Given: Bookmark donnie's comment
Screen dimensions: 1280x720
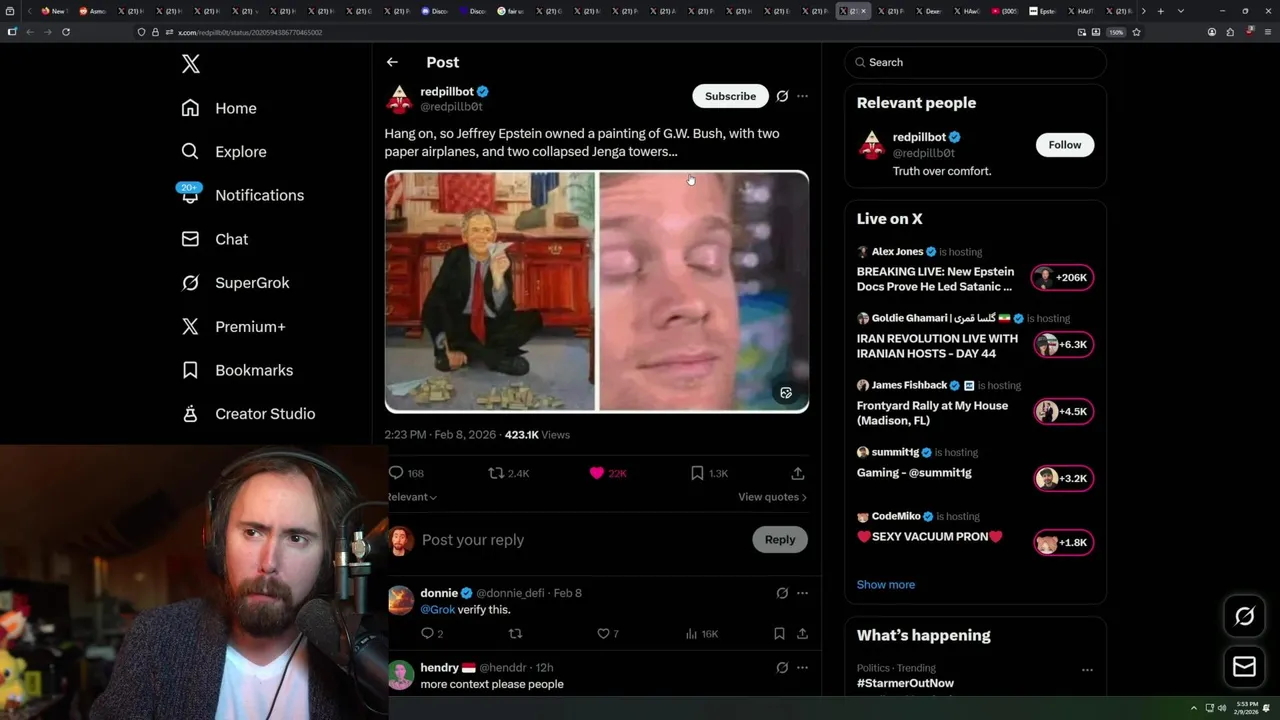Looking at the screenshot, I should [779, 634].
